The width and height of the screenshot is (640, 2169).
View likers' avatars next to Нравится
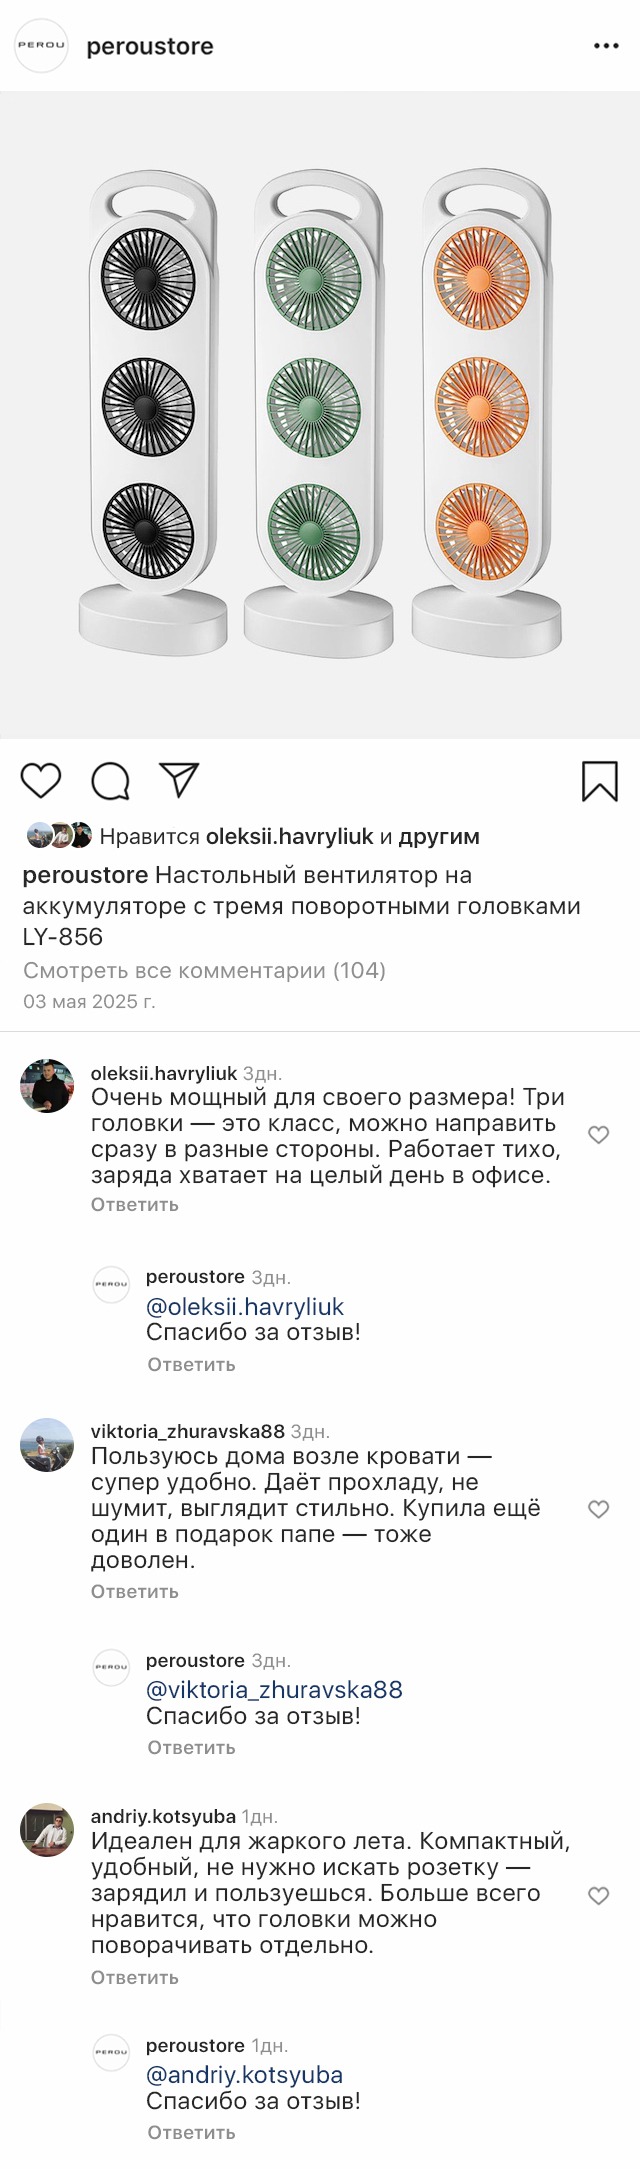[60, 836]
